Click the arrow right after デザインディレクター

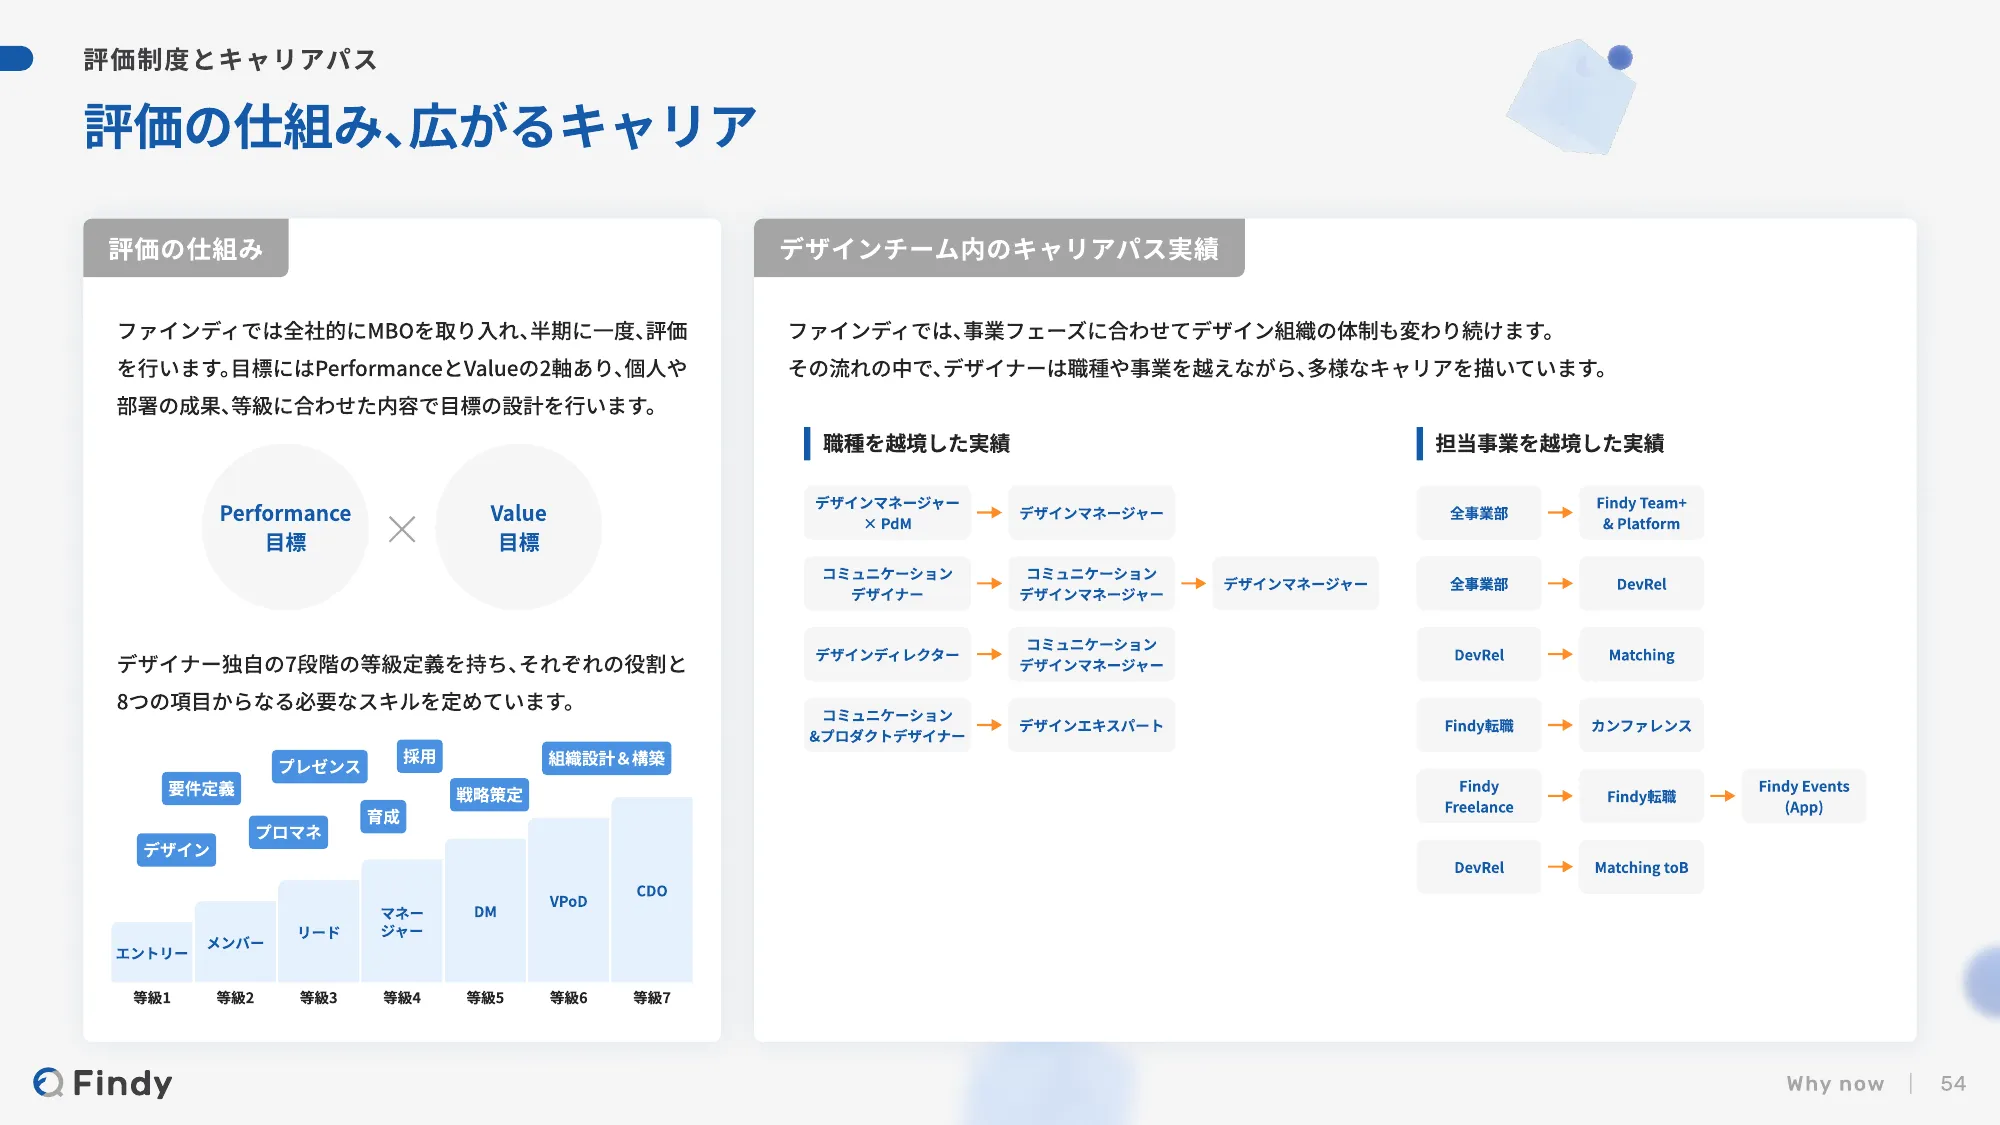click(x=989, y=654)
